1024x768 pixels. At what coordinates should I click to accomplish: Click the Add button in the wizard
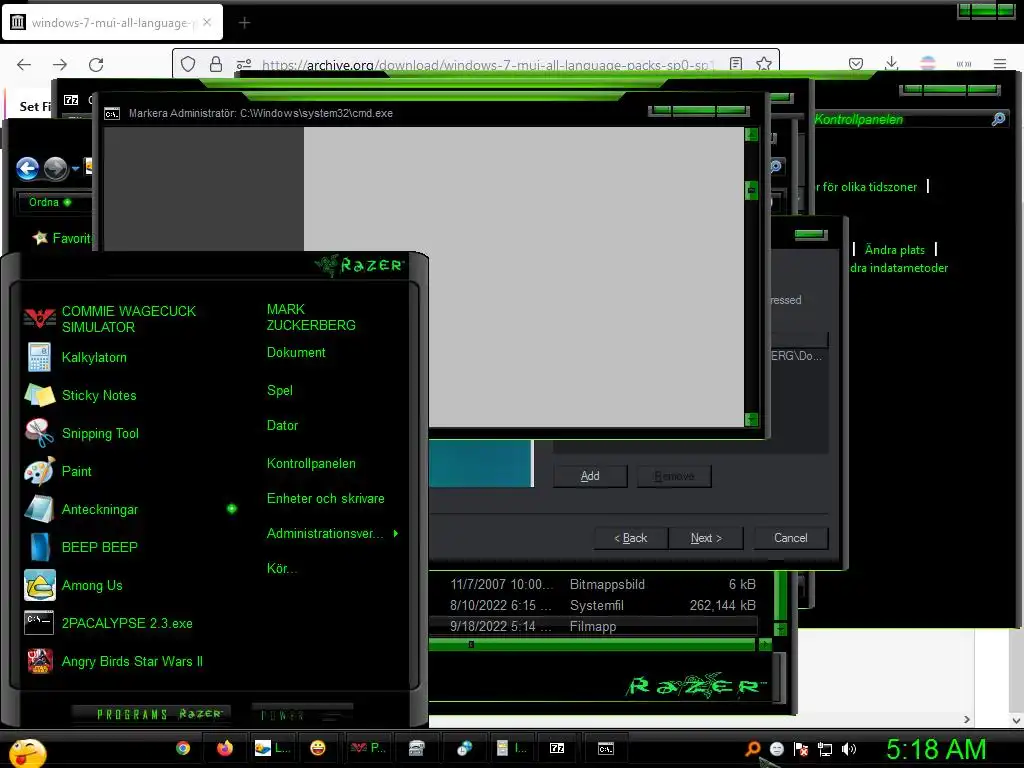(x=590, y=476)
